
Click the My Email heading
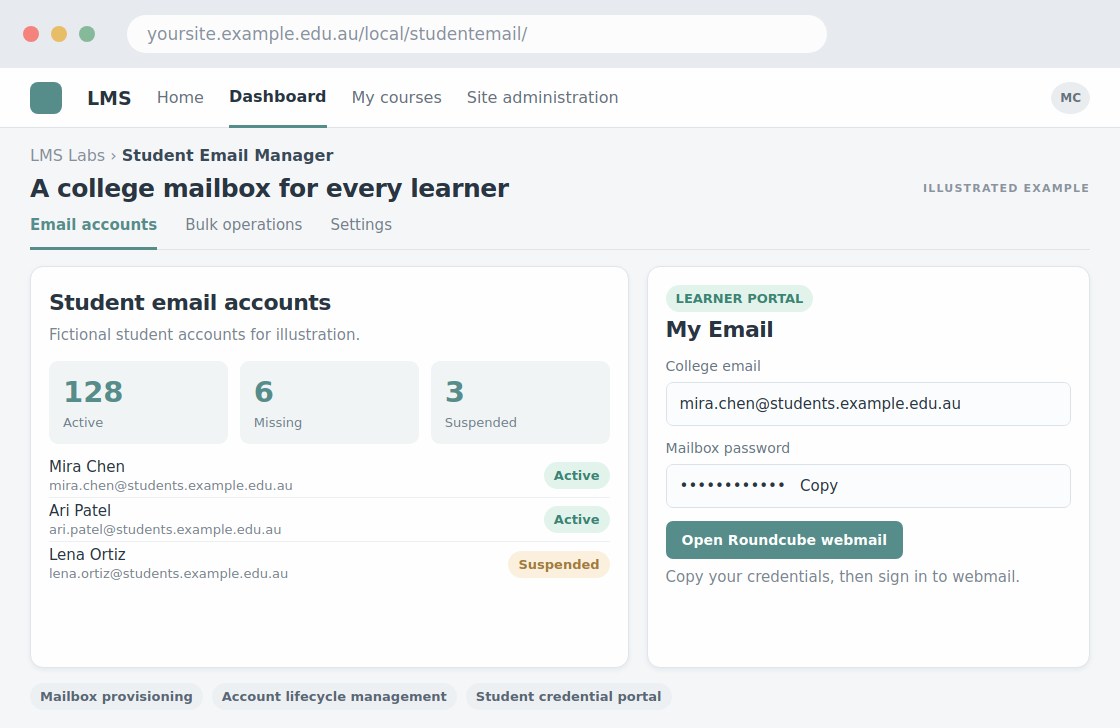(719, 329)
